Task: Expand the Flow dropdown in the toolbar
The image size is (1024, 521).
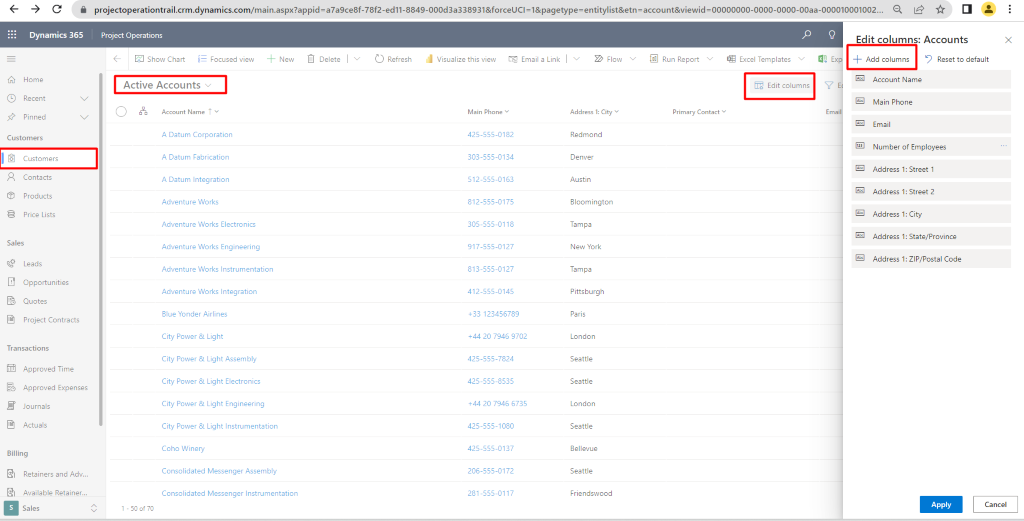Action: (x=635, y=59)
